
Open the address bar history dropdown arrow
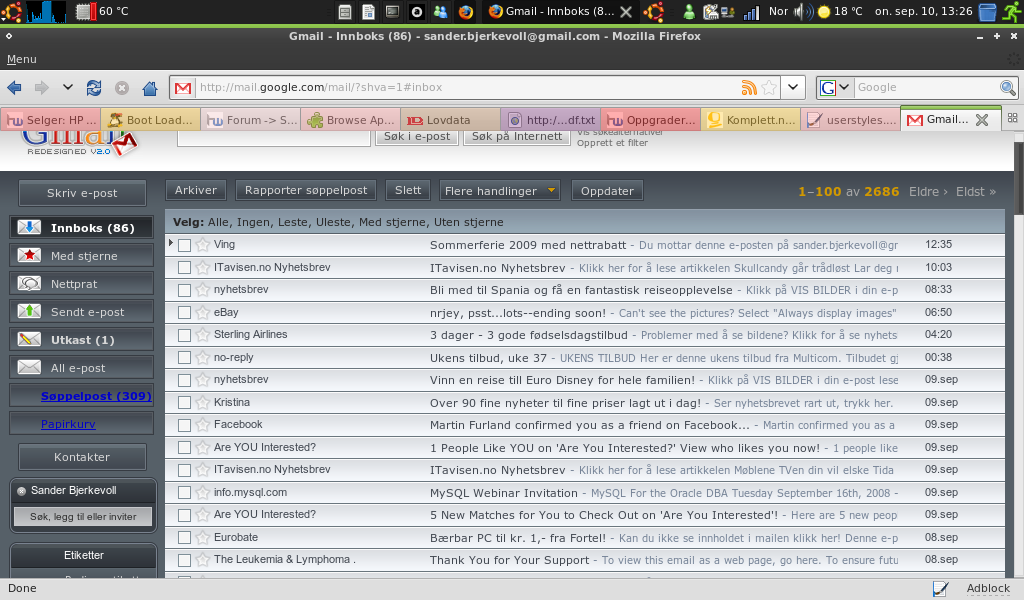pyautogui.click(x=793, y=87)
